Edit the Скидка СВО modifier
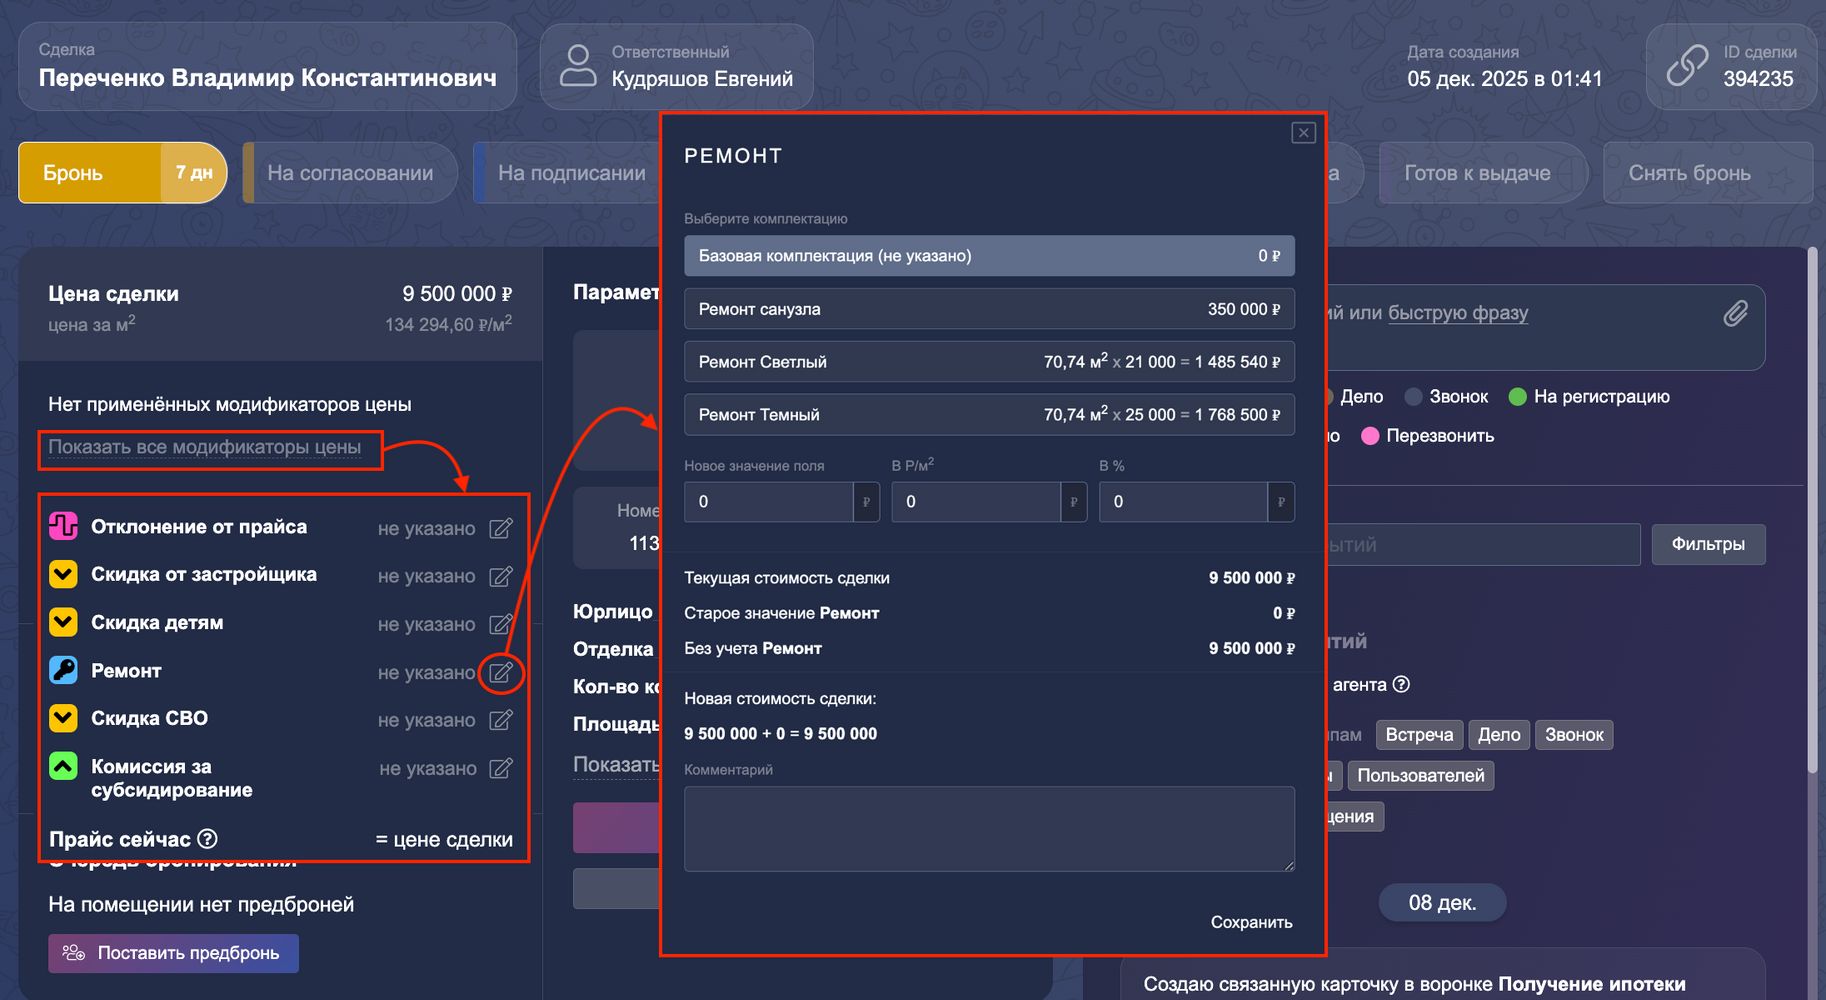The width and height of the screenshot is (1826, 1000). click(501, 720)
